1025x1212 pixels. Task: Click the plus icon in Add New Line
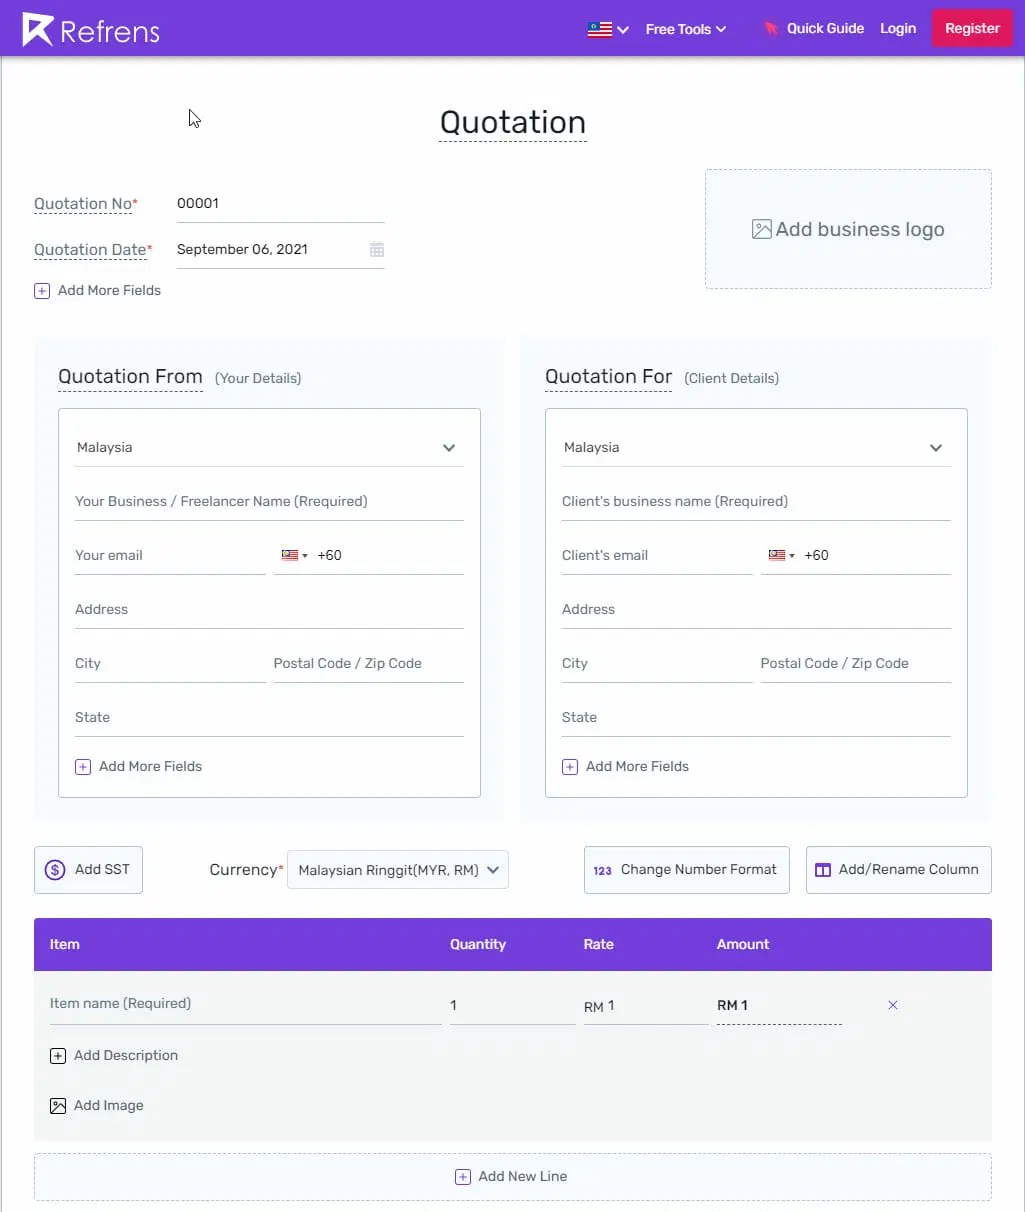pyautogui.click(x=463, y=1177)
